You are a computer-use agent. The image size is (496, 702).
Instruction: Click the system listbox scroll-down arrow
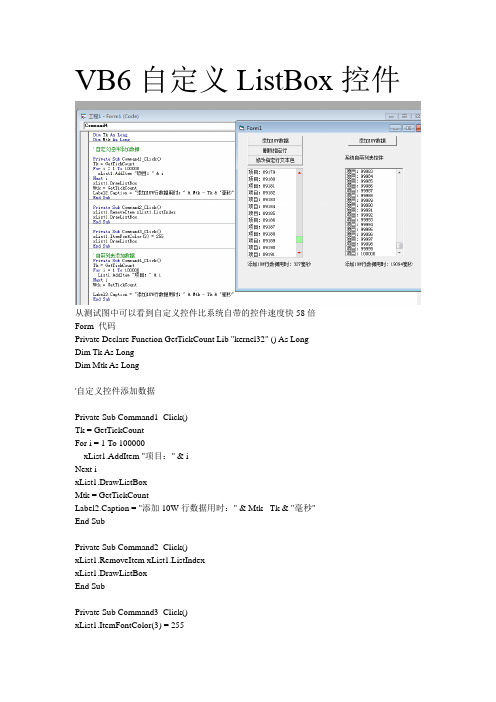click(x=399, y=253)
